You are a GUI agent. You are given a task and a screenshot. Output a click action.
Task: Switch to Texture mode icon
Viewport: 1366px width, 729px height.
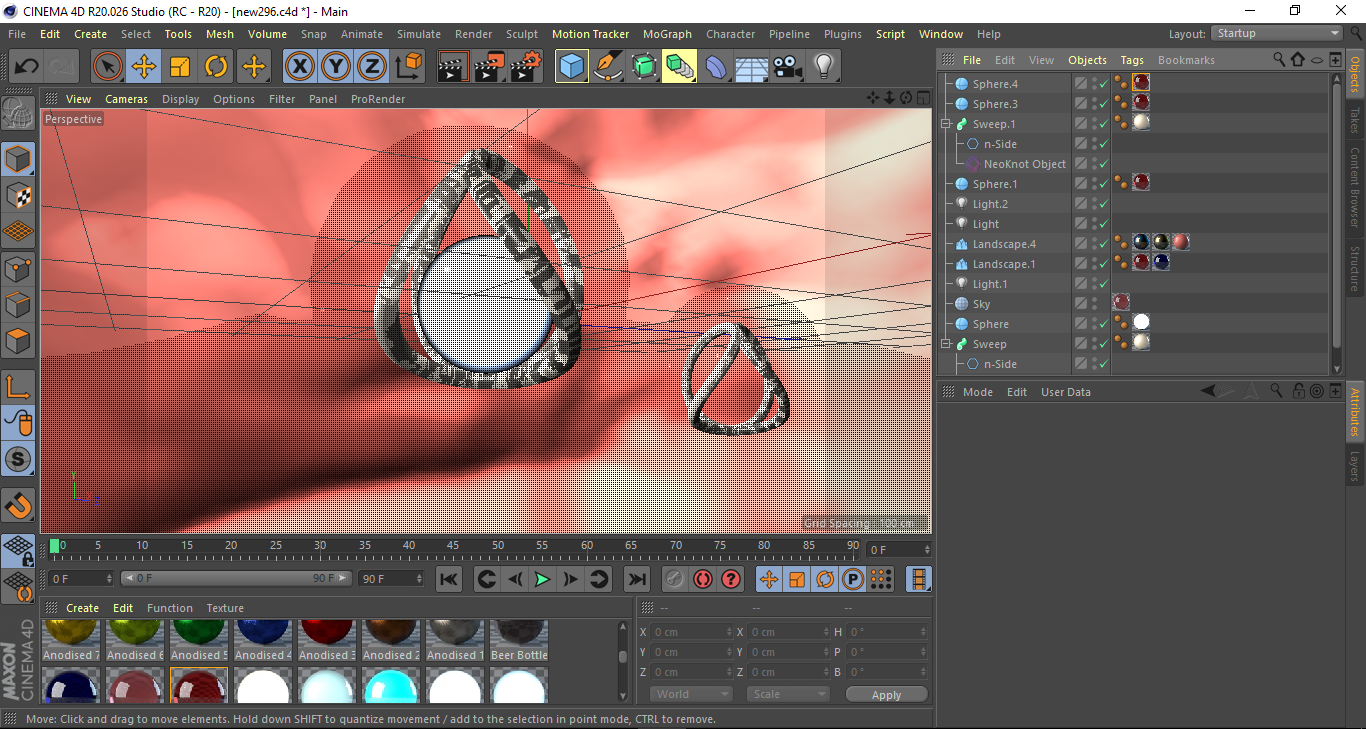click(x=18, y=195)
